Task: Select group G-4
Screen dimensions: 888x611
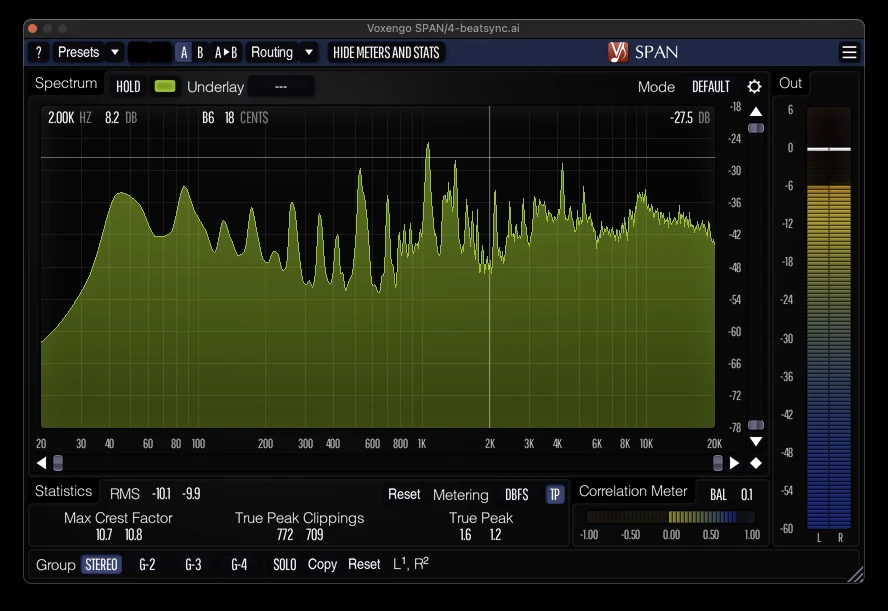Action: coord(239,565)
